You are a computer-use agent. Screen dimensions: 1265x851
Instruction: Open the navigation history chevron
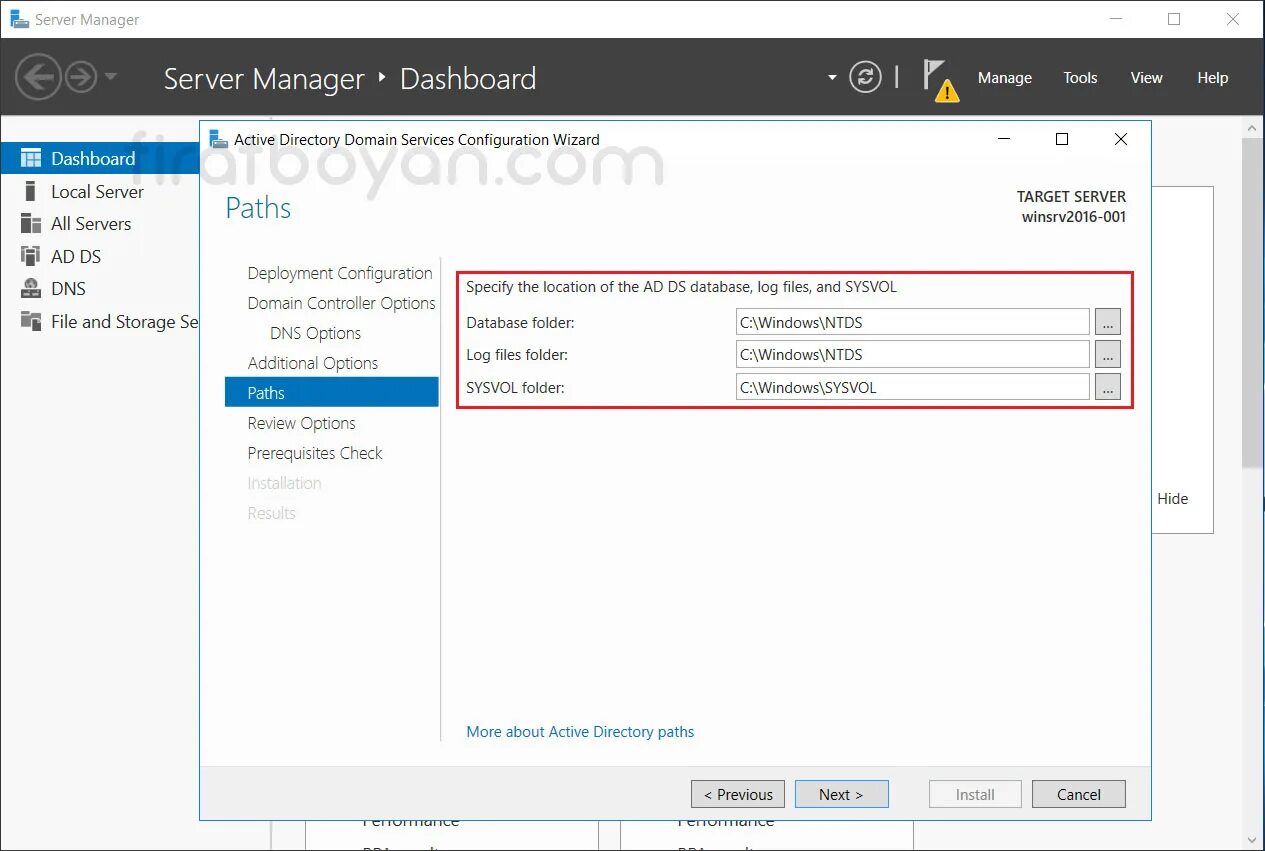[110, 77]
